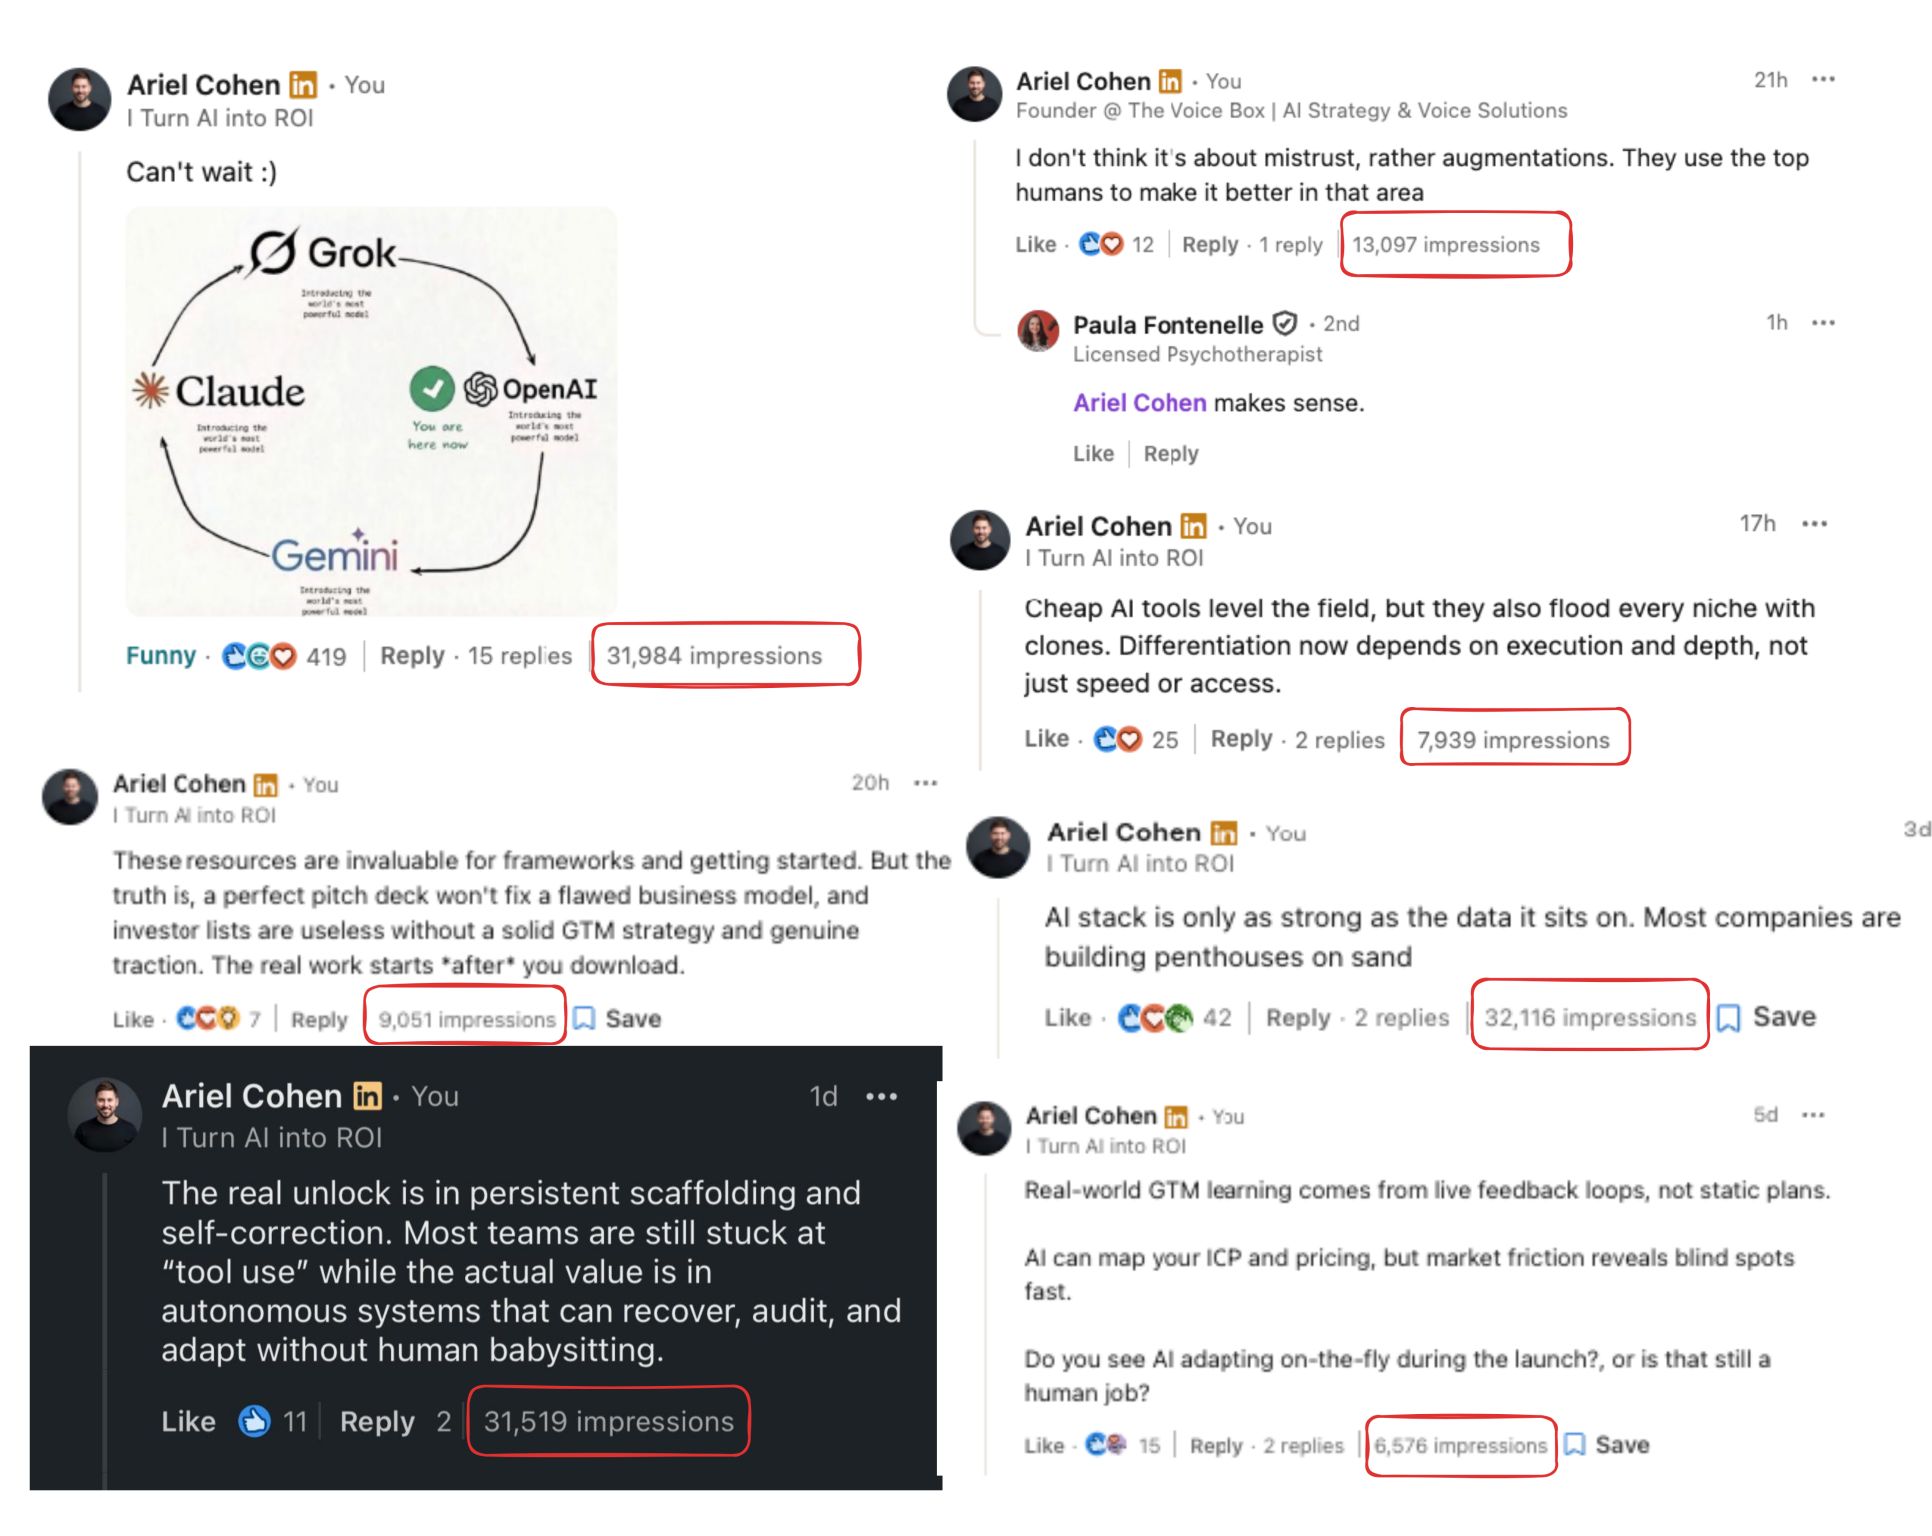The image size is (1932, 1536).
Task: Expand the more menu on the 17h comment
Action: (x=1814, y=524)
